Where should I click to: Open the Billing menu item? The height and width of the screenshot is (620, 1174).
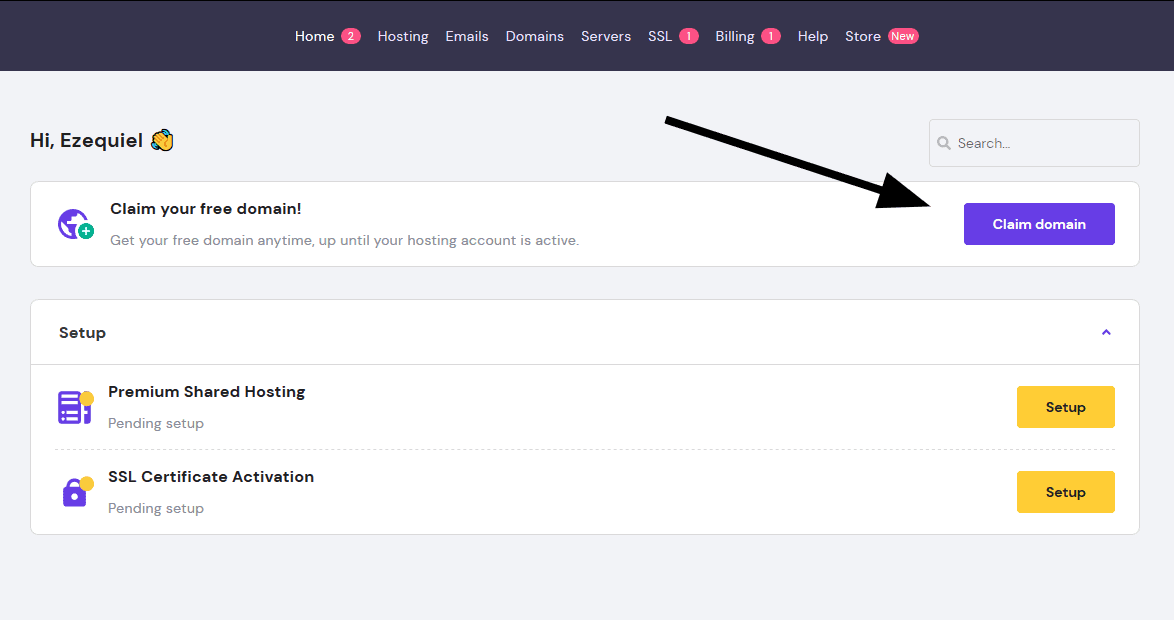click(x=734, y=36)
